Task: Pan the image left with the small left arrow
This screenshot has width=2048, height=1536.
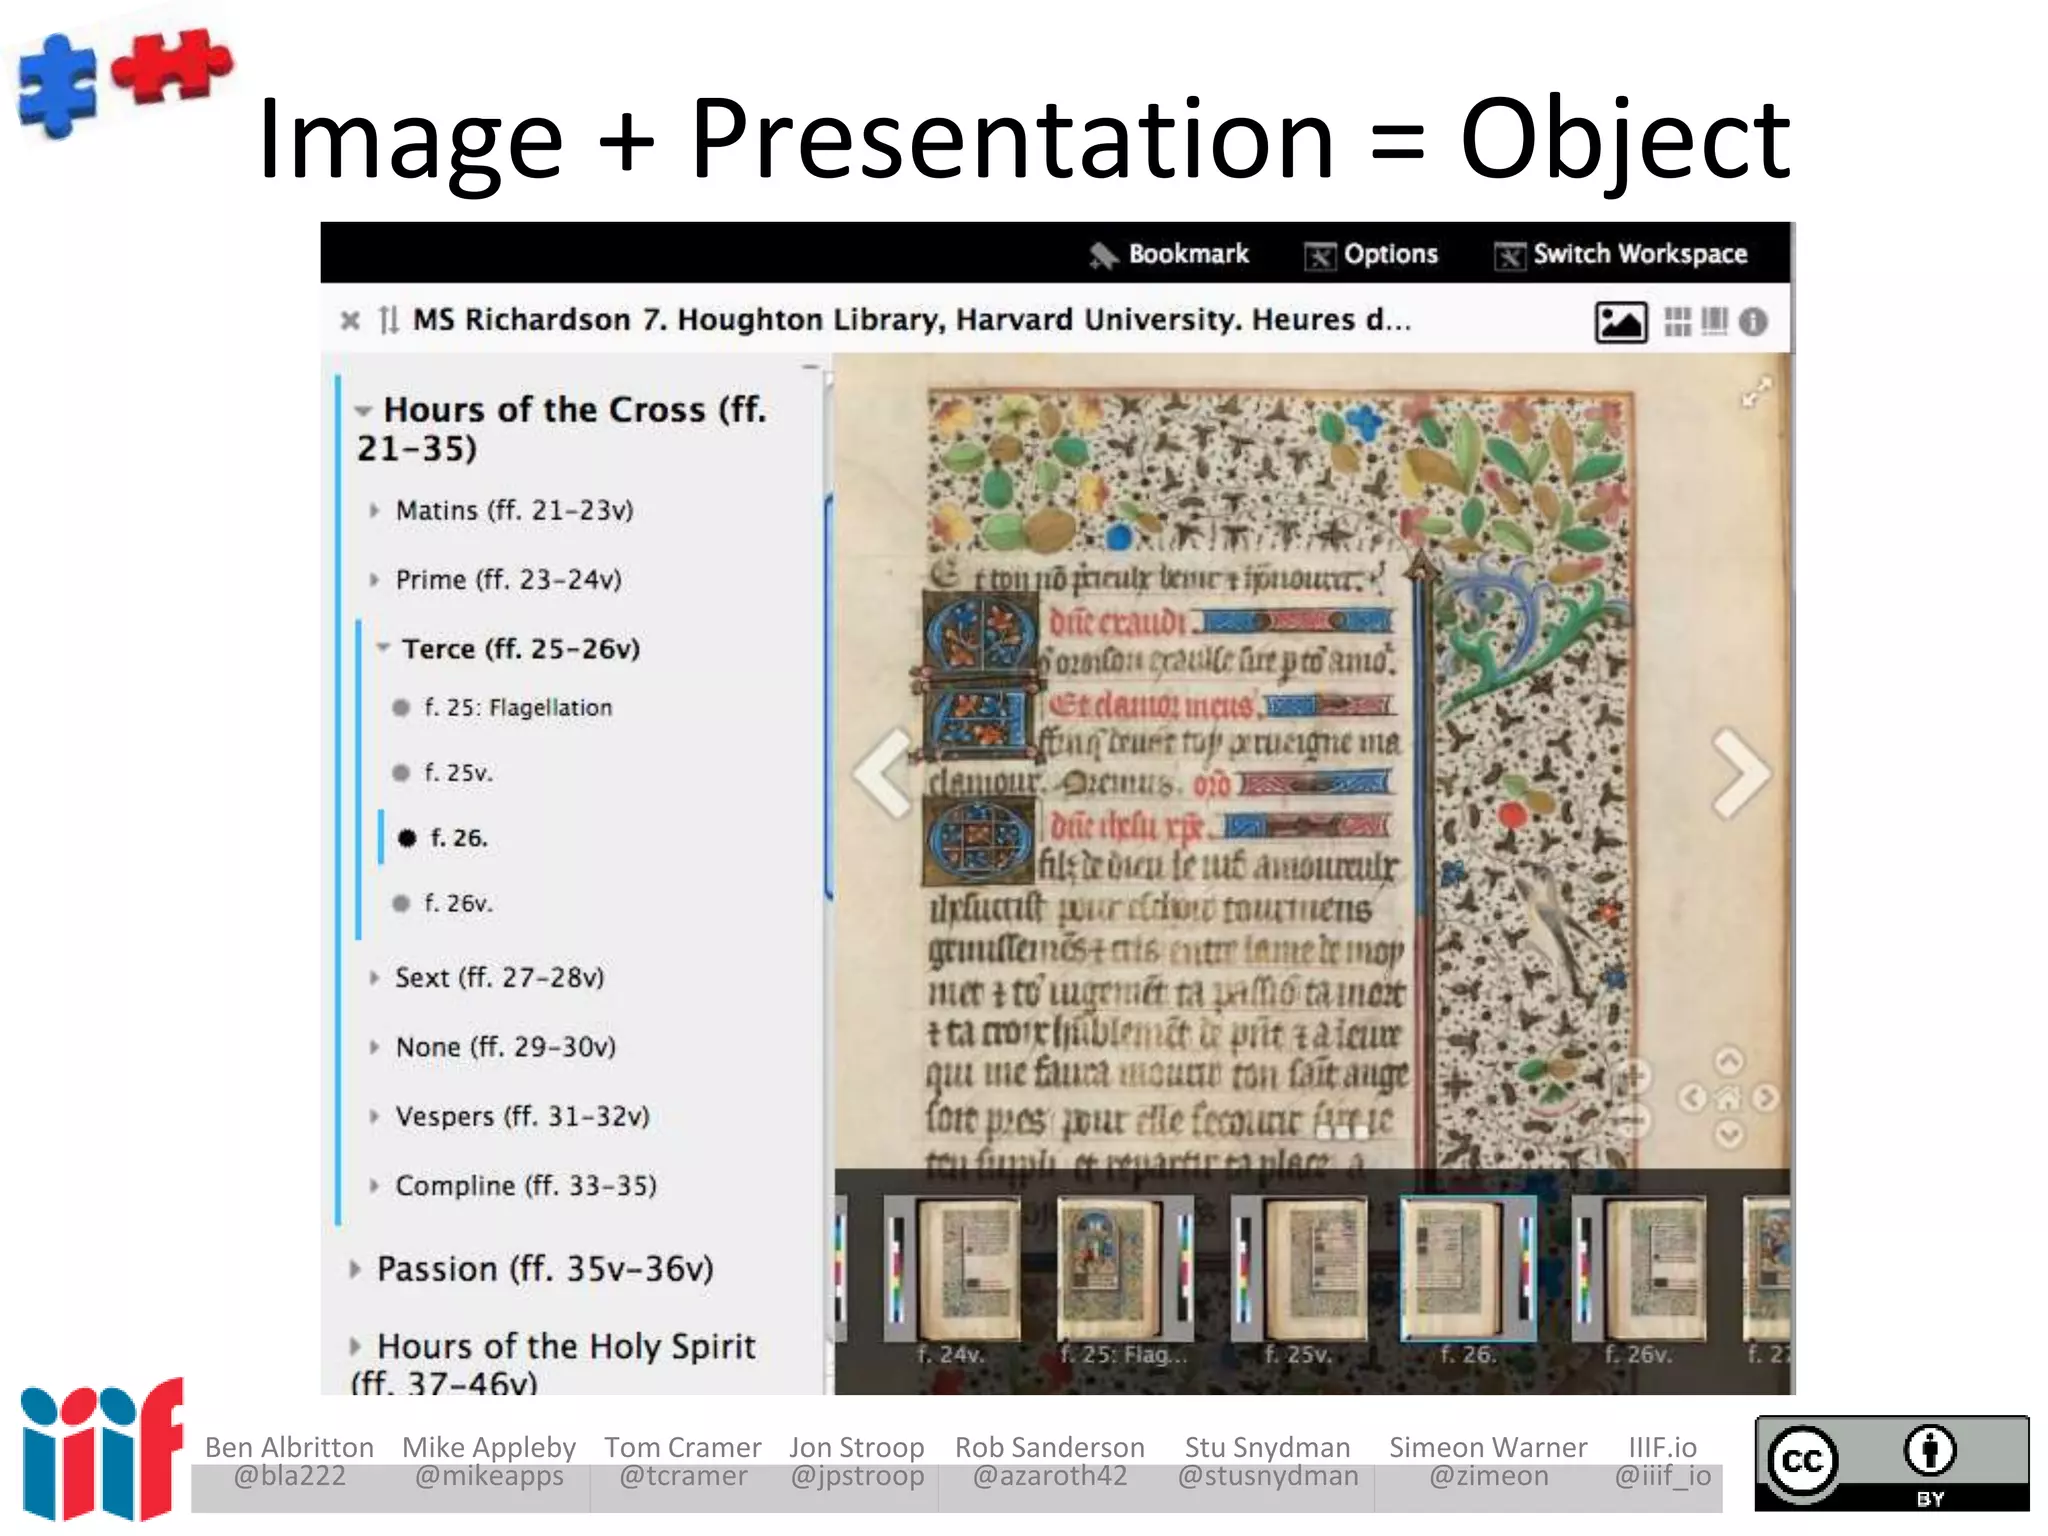Action: click(1692, 1098)
